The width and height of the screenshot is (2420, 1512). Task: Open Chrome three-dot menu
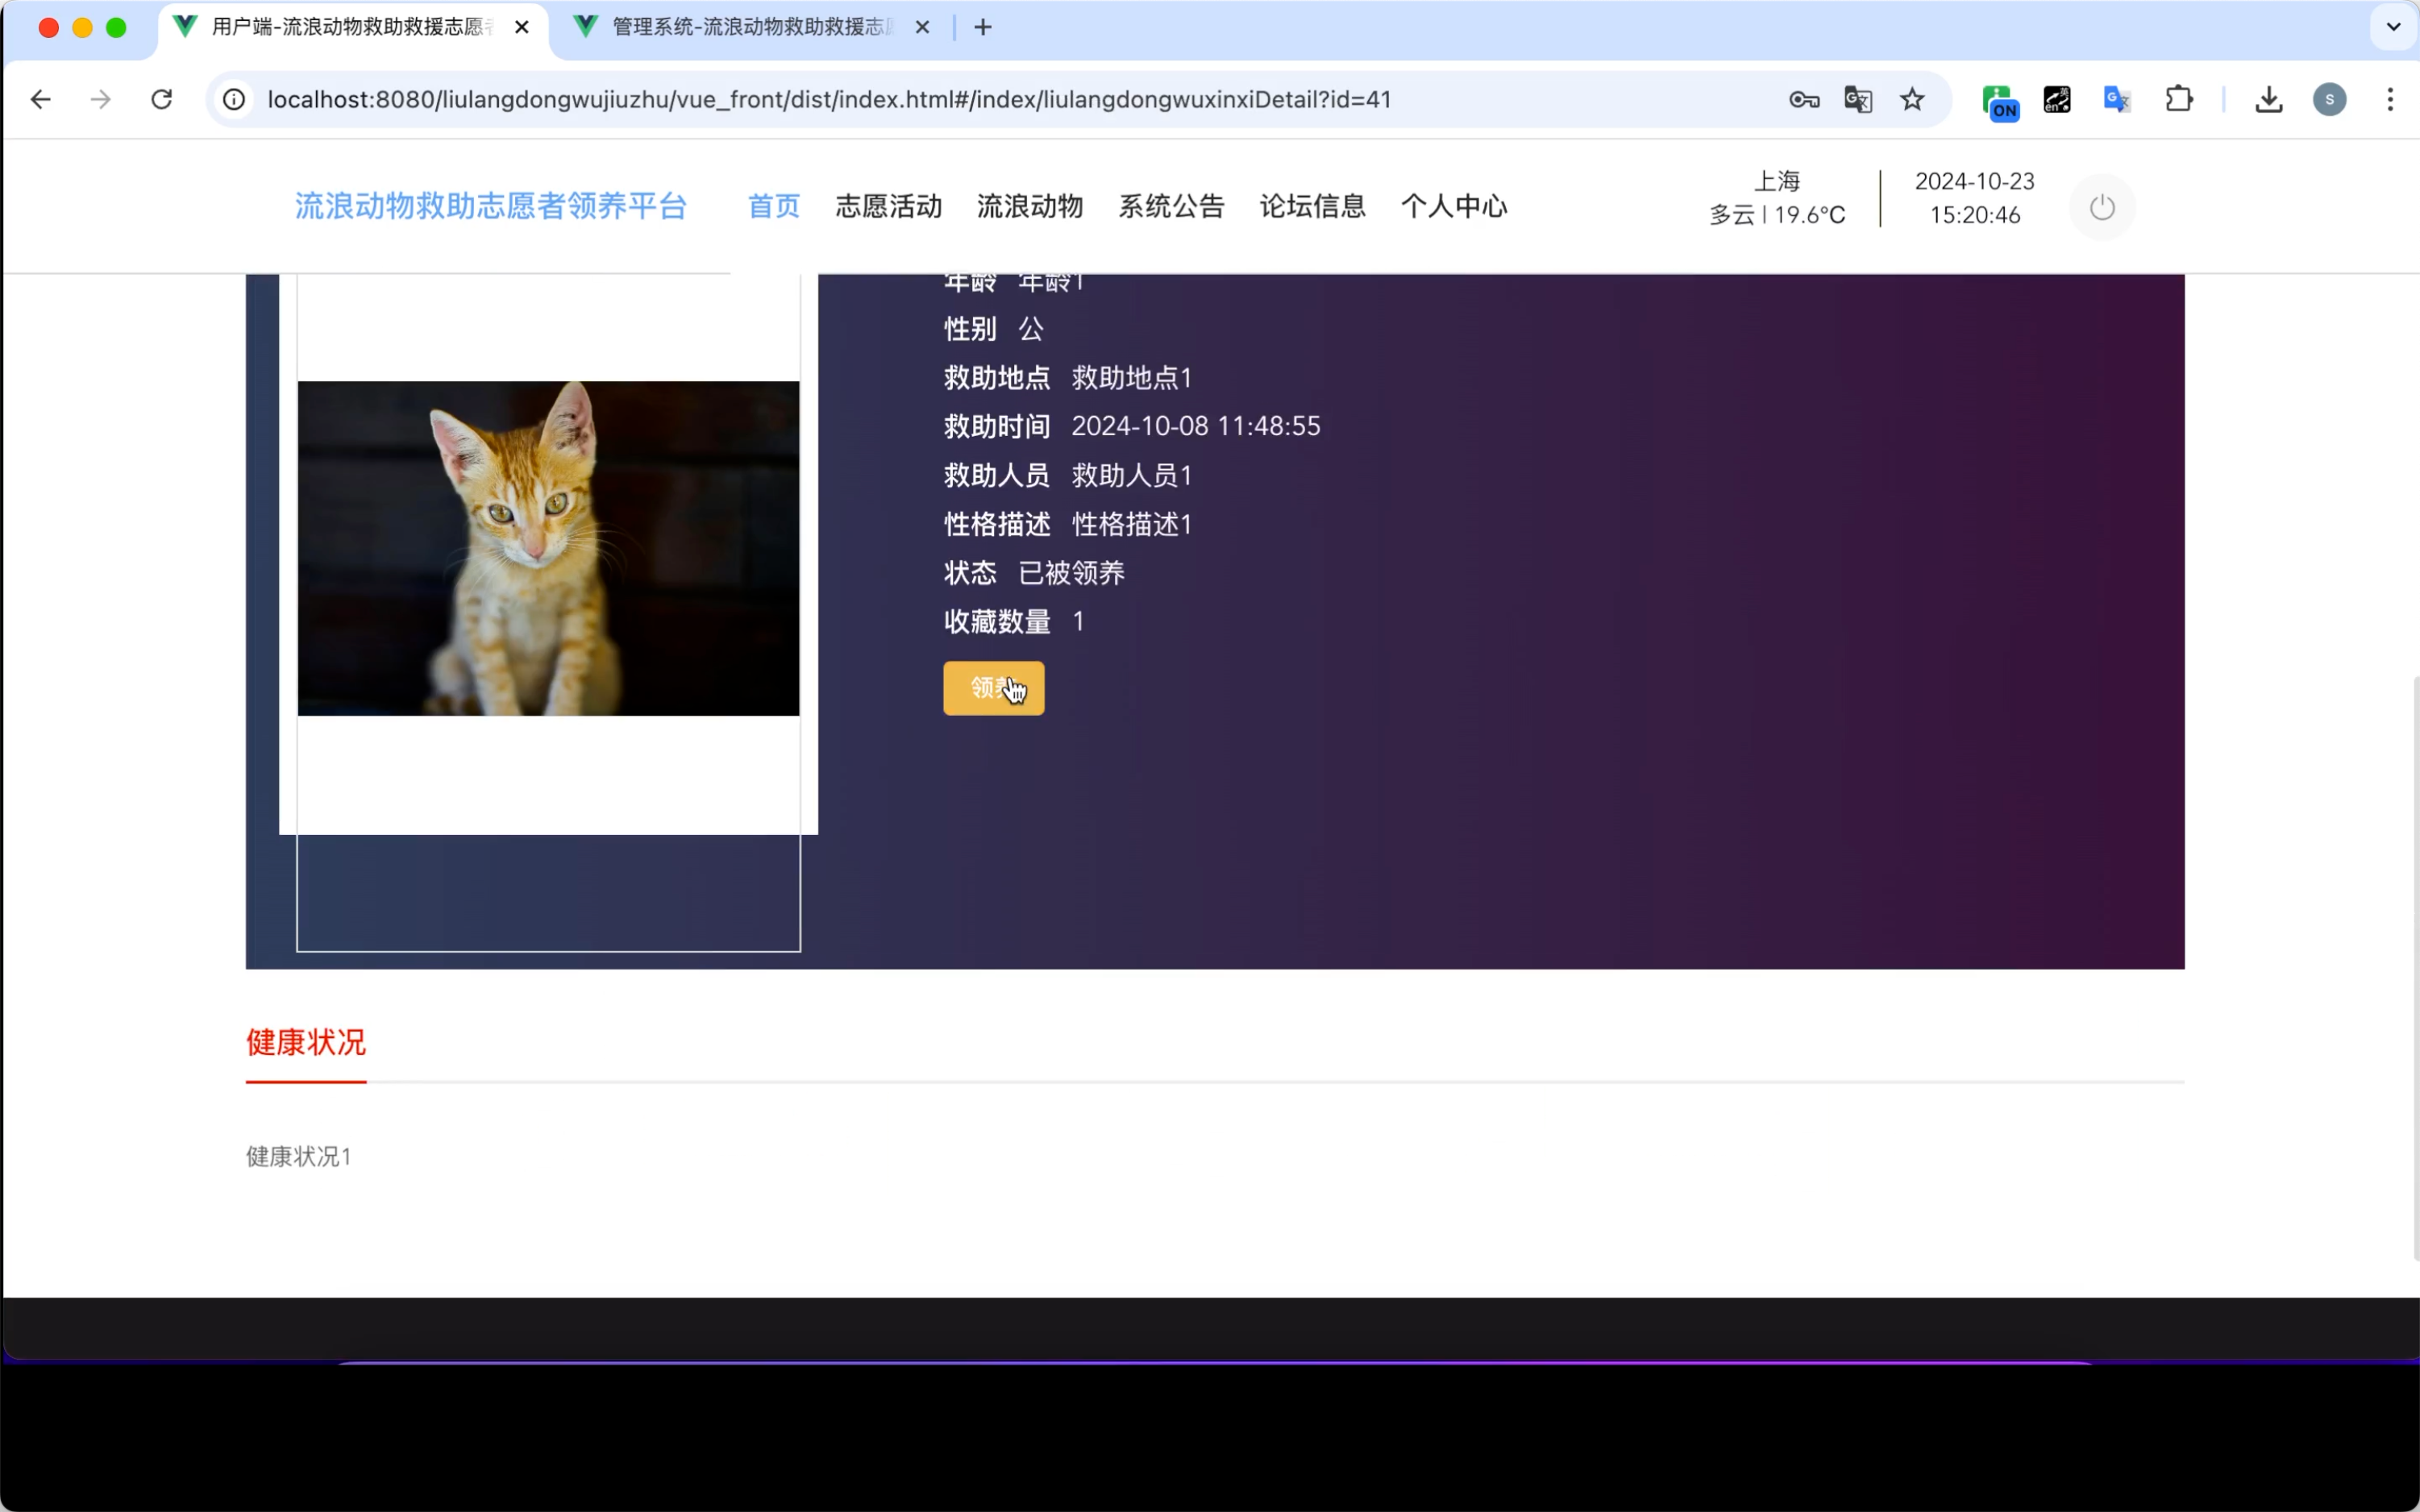(2390, 99)
